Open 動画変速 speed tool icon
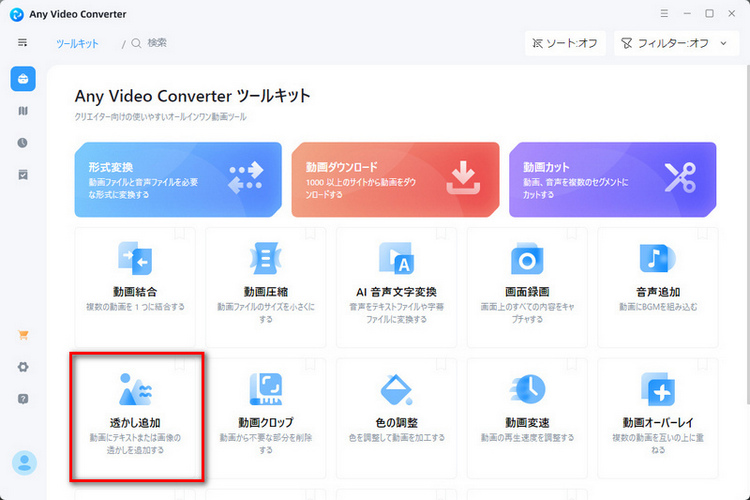This screenshot has width=750, height=500. pyautogui.click(x=527, y=389)
